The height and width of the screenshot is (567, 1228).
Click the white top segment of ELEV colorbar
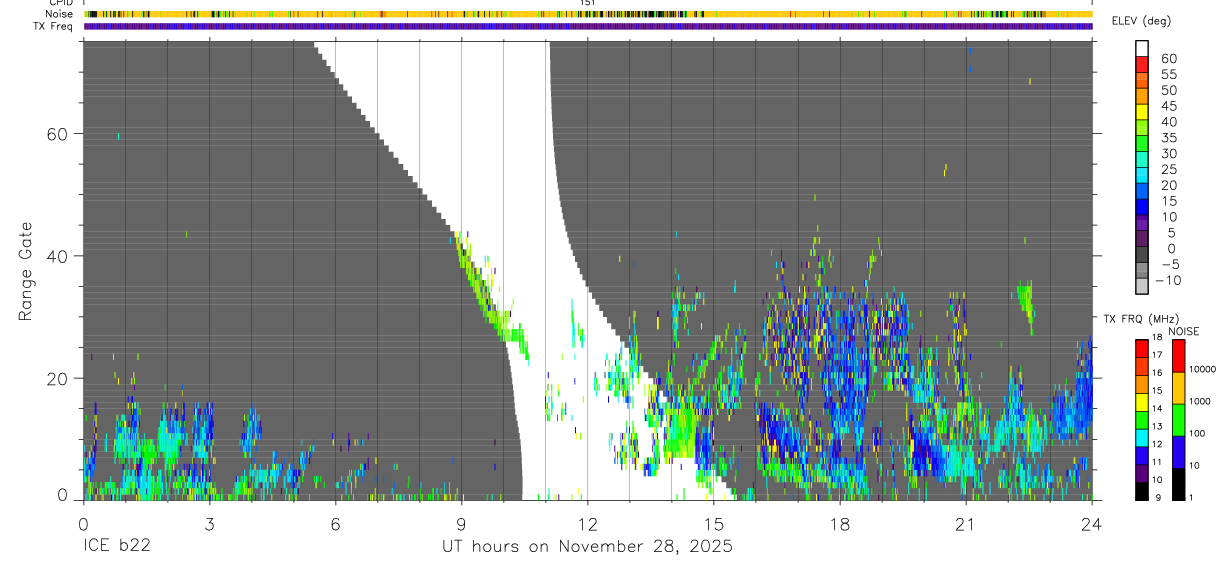click(x=1142, y=48)
